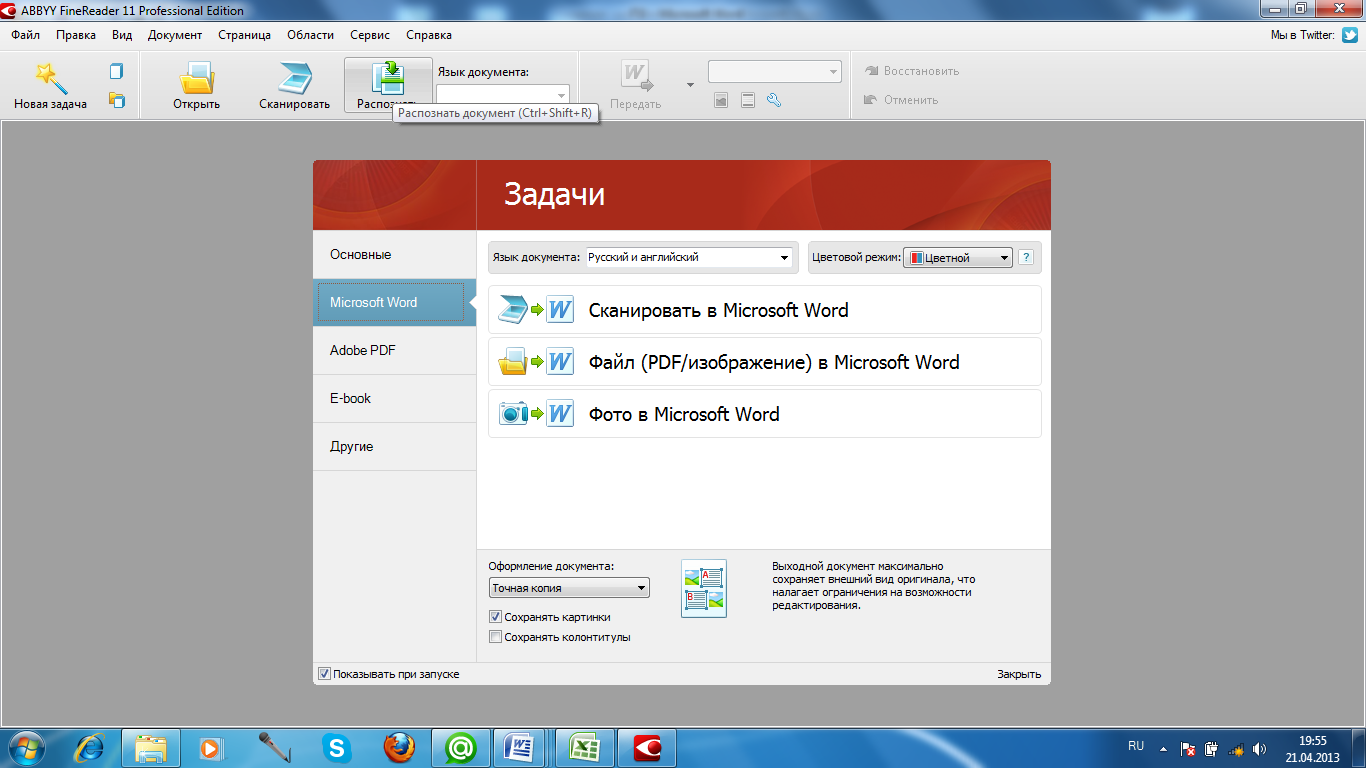Open Windows Explorer folder on taskbar

(x=151, y=748)
